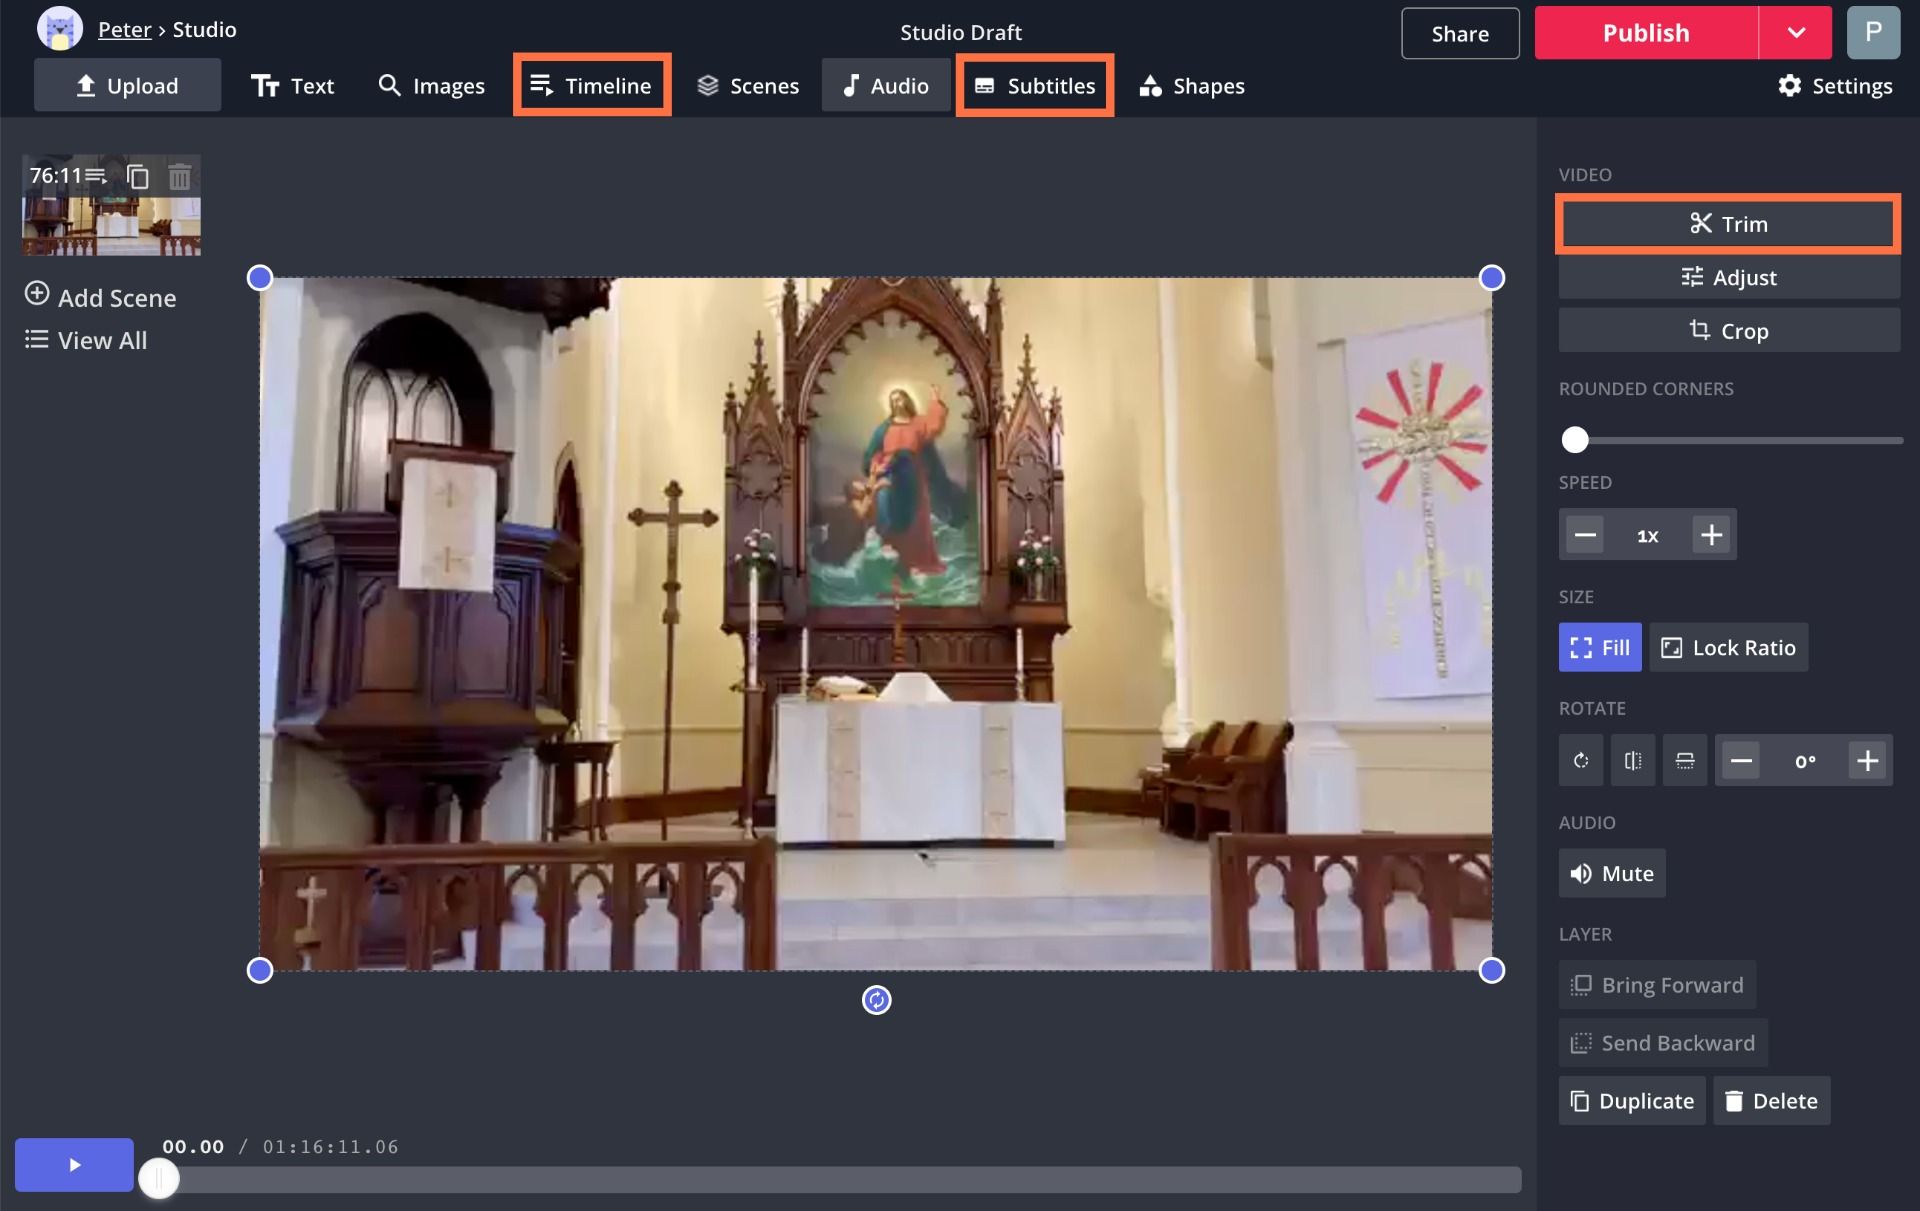This screenshot has height=1211, width=1920.
Task: Click the Trim video button
Action: click(1727, 224)
